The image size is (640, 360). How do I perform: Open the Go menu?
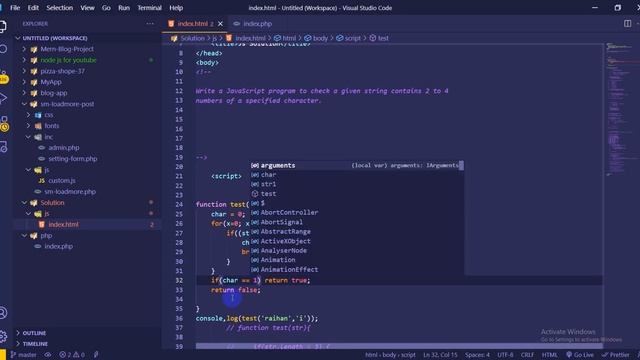tap(106, 8)
